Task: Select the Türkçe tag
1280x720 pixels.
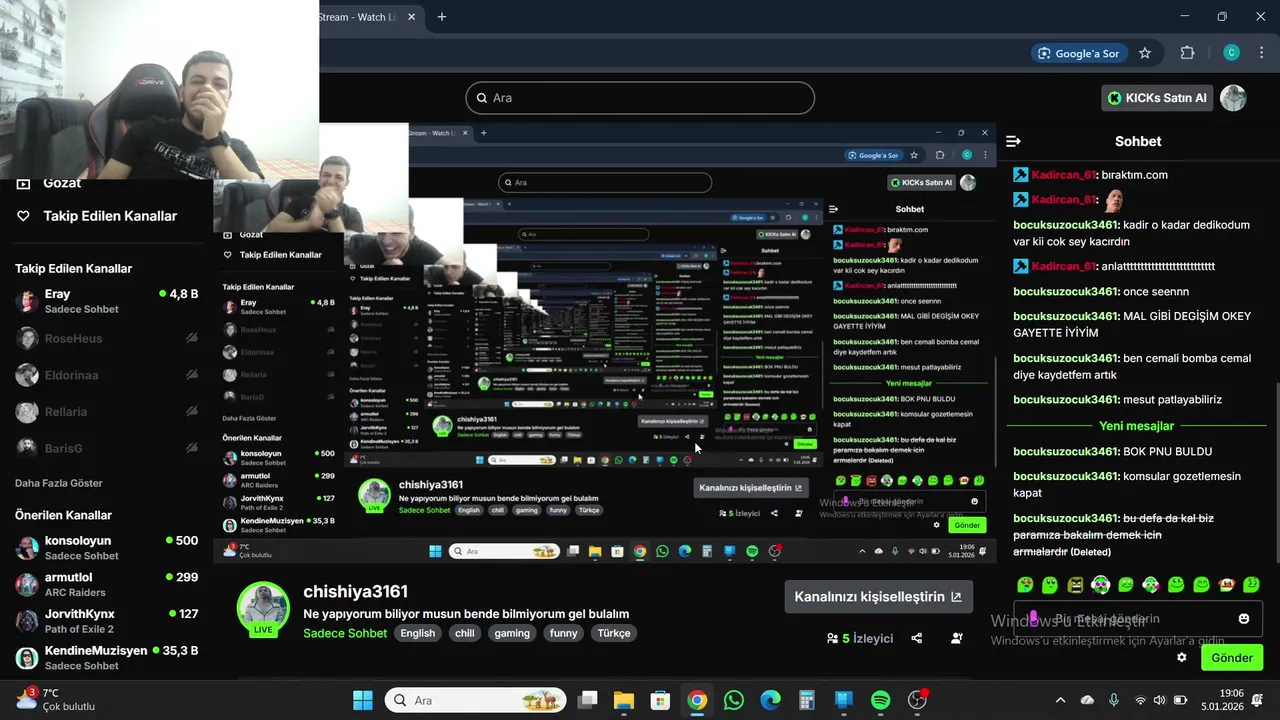Action: pyautogui.click(x=614, y=633)
